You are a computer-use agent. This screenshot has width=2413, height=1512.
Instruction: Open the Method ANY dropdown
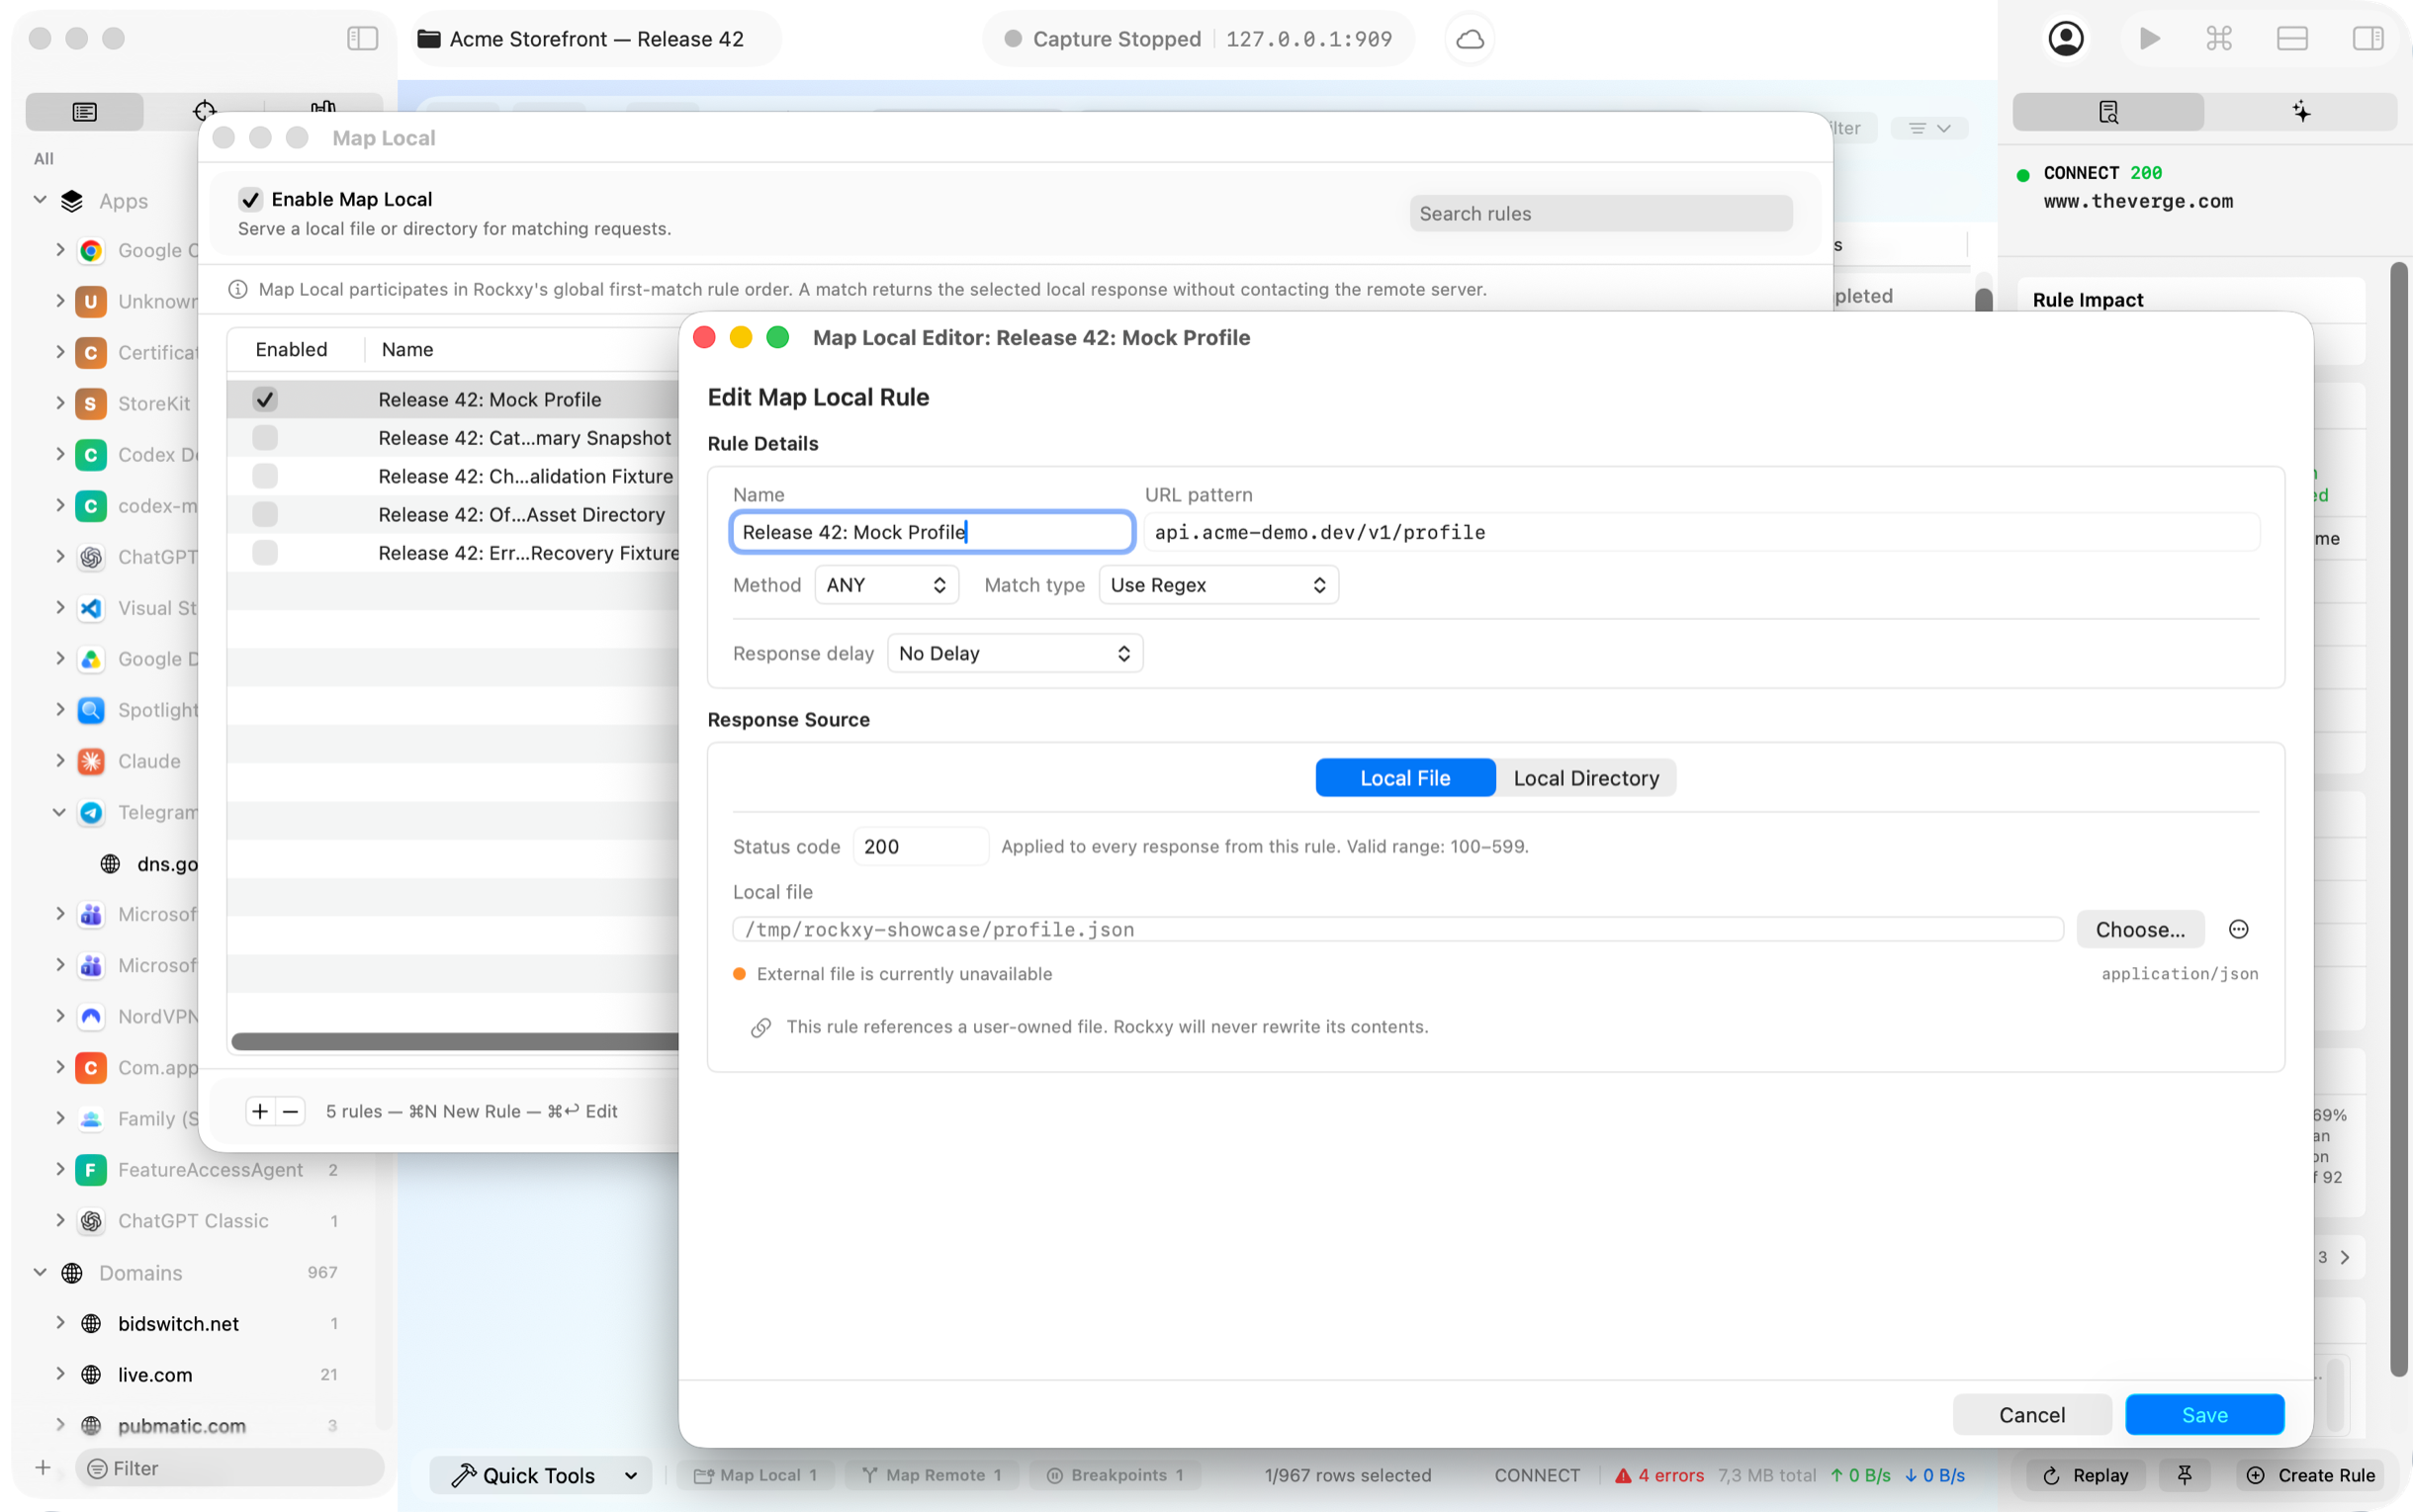(886, 585)
